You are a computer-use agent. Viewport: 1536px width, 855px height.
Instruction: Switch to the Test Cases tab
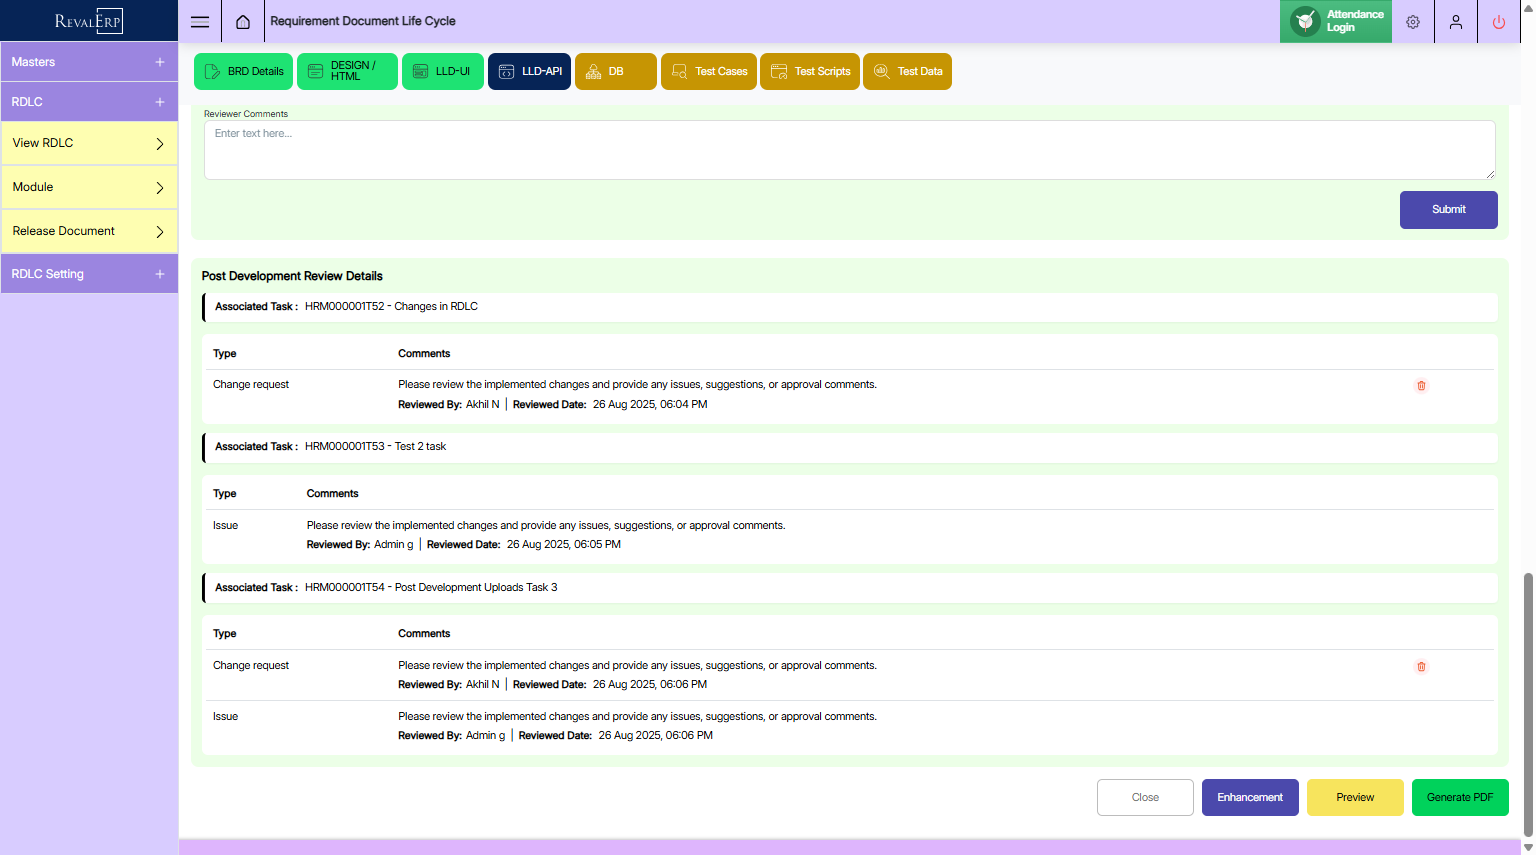[709, 72]
